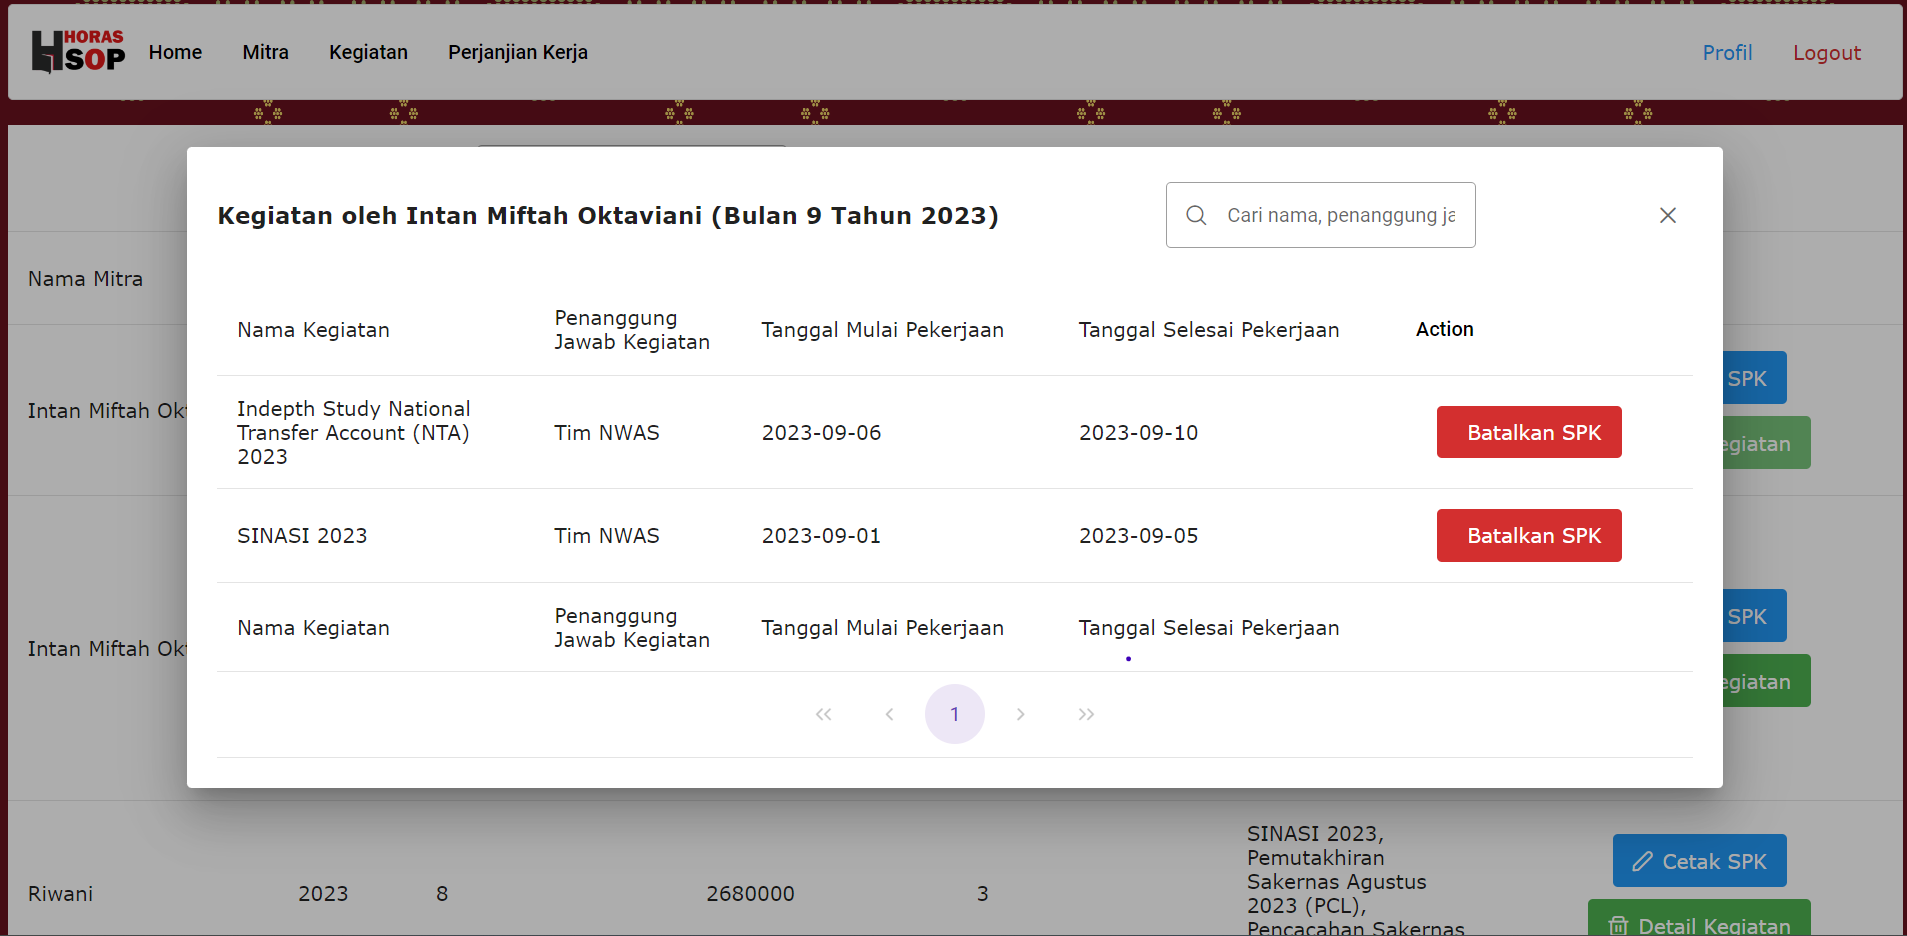Open the Home menu
1907x936 pixels.
click(x=175, y=52)
